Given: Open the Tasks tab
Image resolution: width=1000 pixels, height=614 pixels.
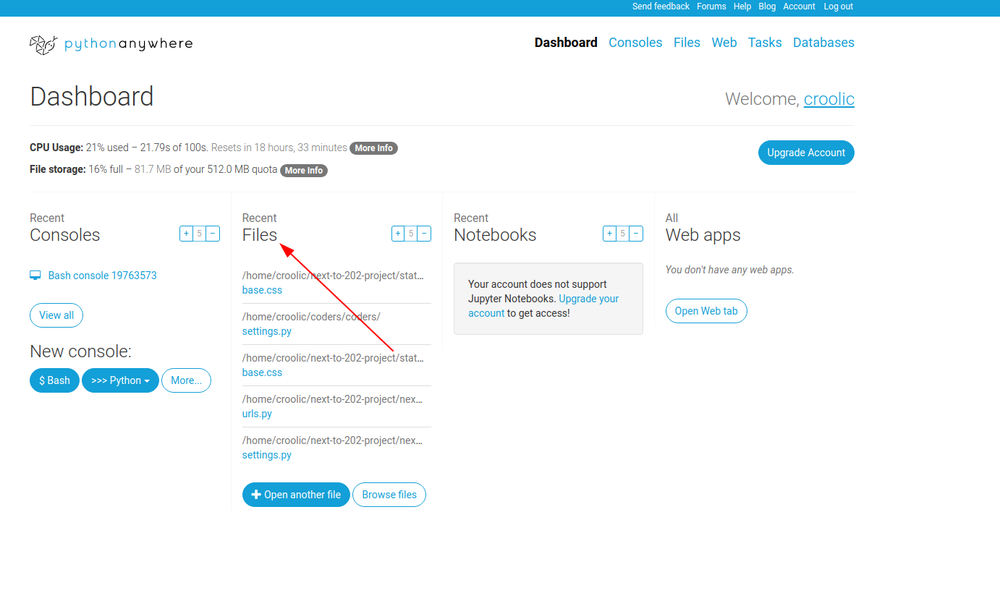Looking at the screenshot, I should click(x=765, y=43).
